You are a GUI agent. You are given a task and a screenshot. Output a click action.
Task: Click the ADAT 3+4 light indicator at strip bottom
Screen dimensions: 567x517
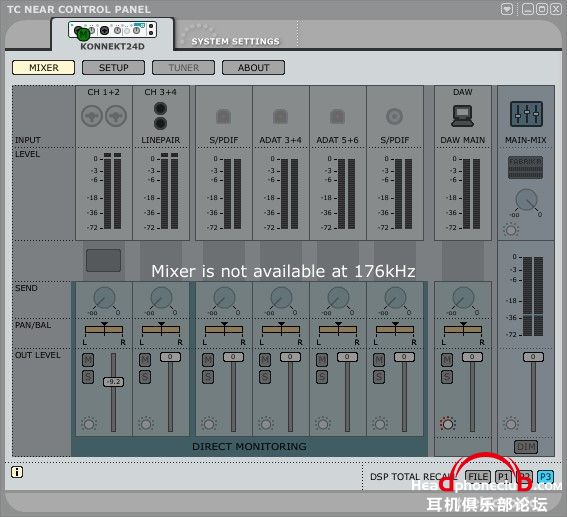(266, 424)
